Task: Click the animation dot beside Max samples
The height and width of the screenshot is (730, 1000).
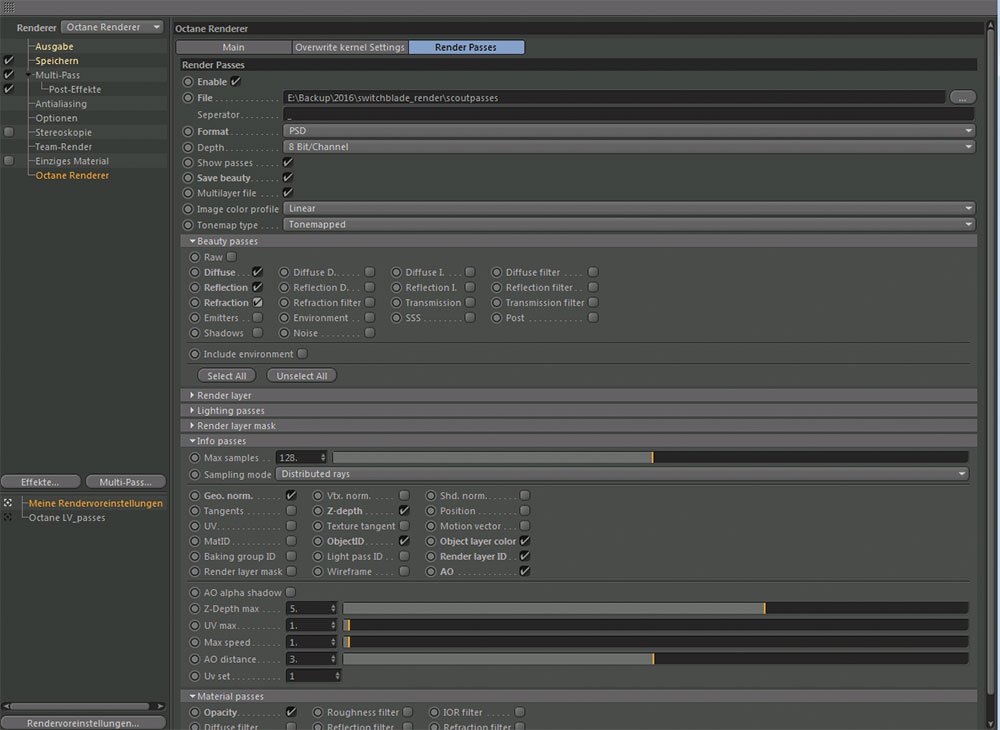Action: (195, 458)
